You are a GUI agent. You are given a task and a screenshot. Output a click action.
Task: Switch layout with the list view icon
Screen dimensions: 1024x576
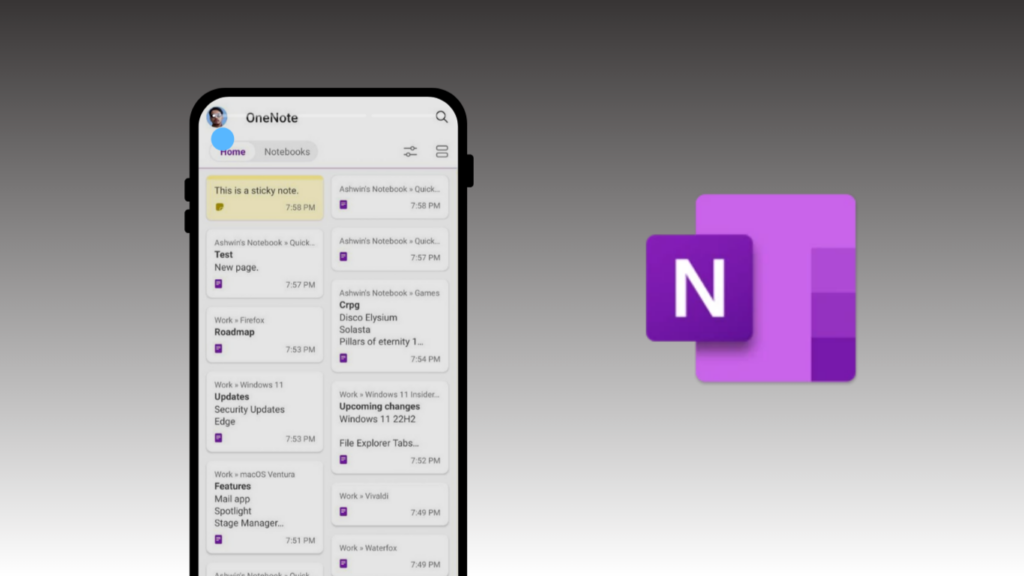[x=442, y=152]
